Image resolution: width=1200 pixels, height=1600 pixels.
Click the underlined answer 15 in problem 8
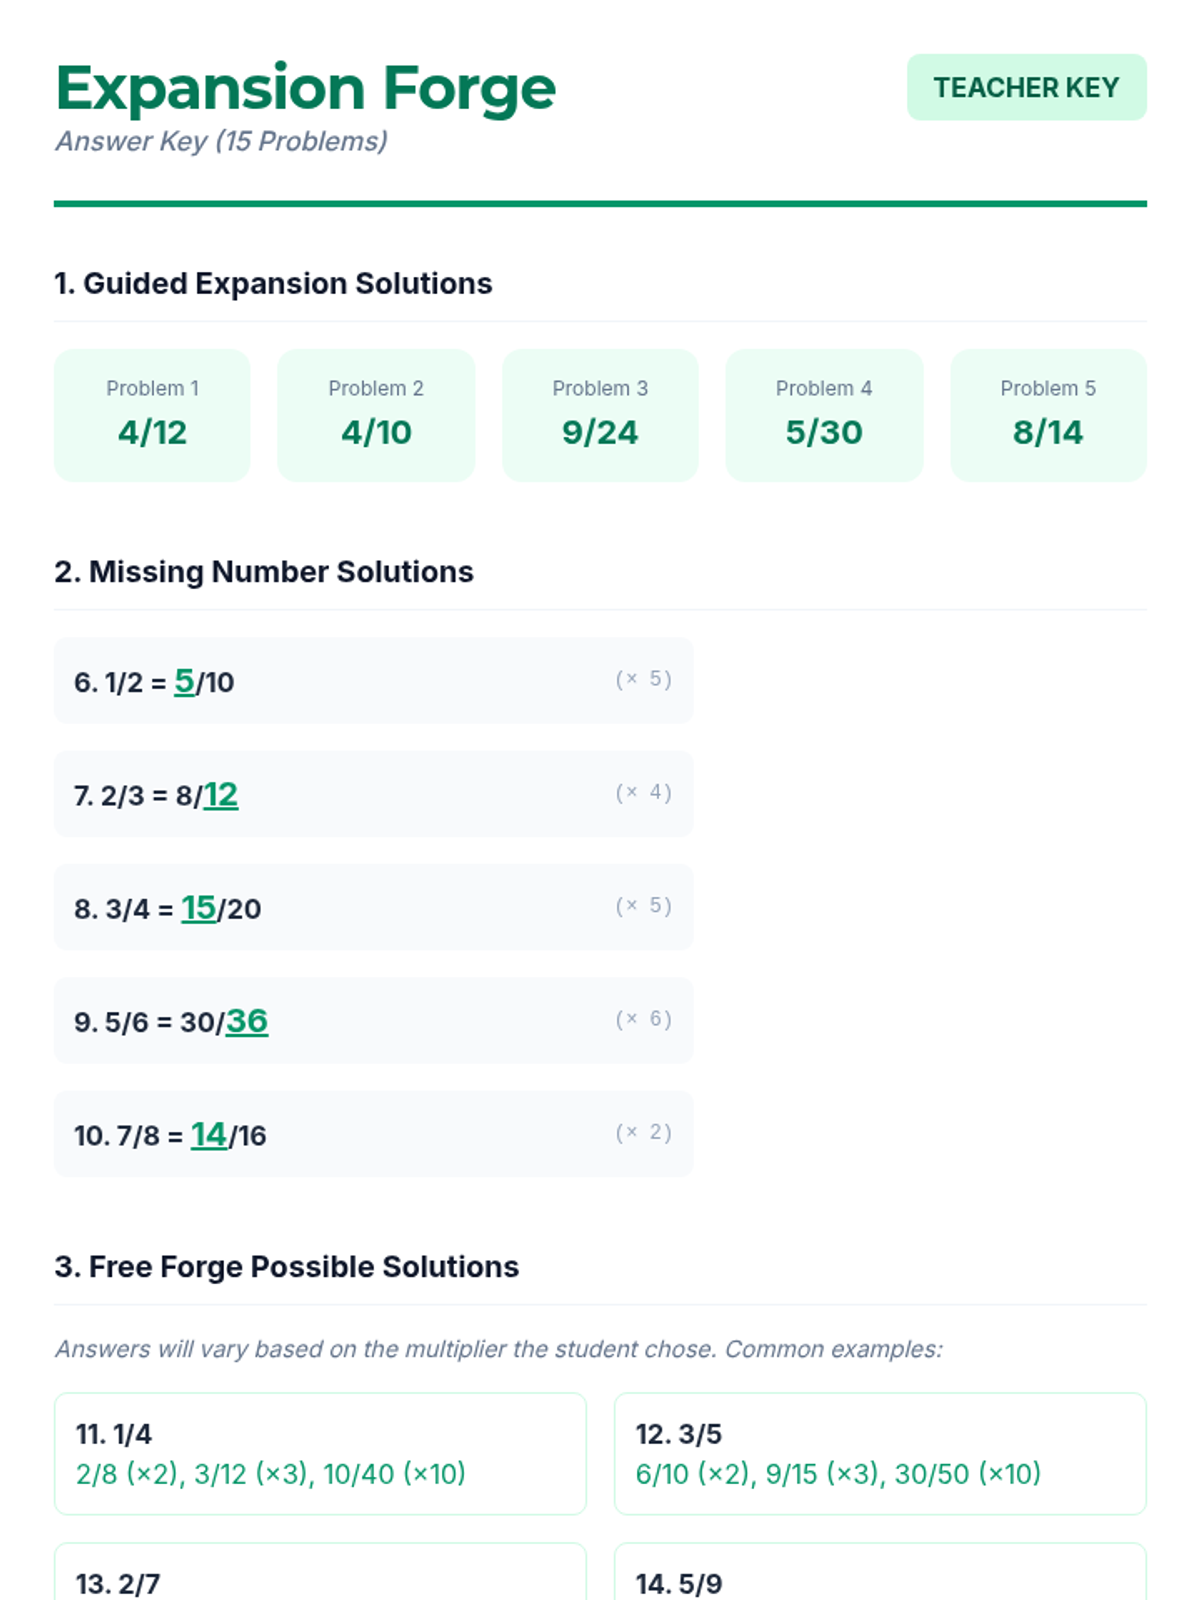pyautogui.click(x=198, y=908)
